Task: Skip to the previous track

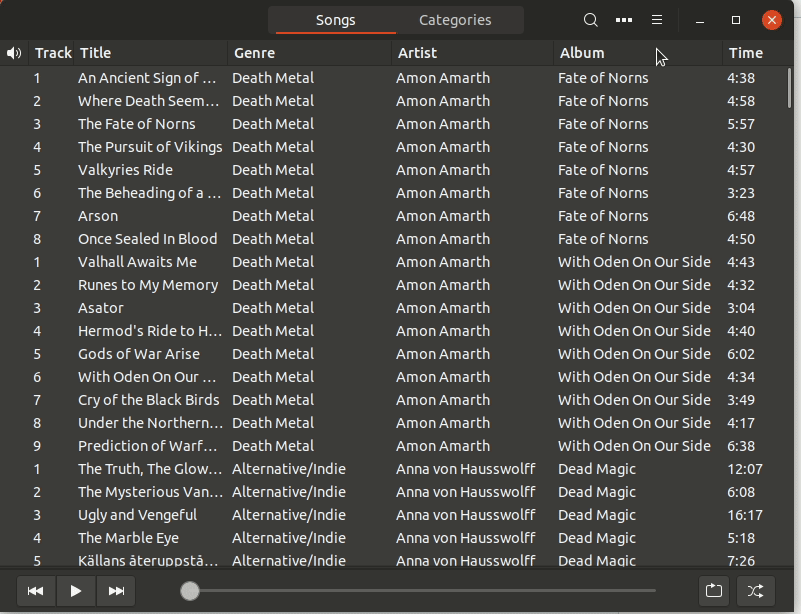Action: click(35, 591)
